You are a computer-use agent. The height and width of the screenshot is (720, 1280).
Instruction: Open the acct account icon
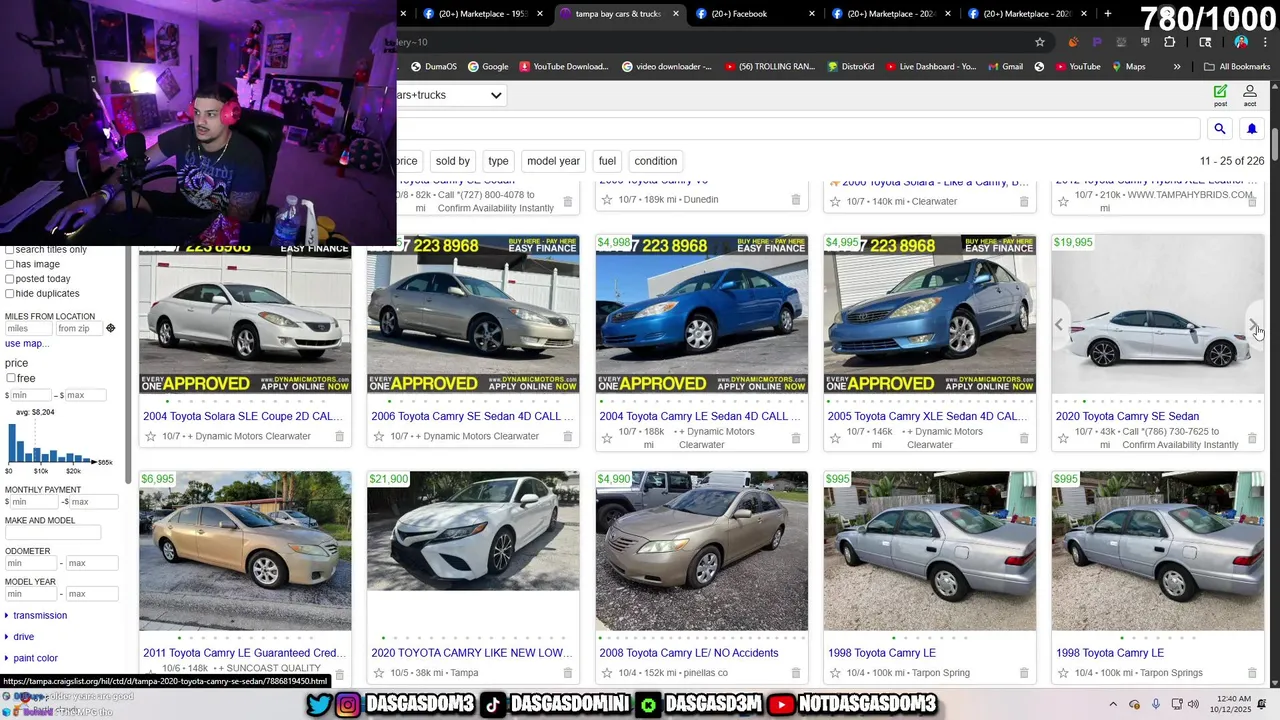(x=1250, y=95)
